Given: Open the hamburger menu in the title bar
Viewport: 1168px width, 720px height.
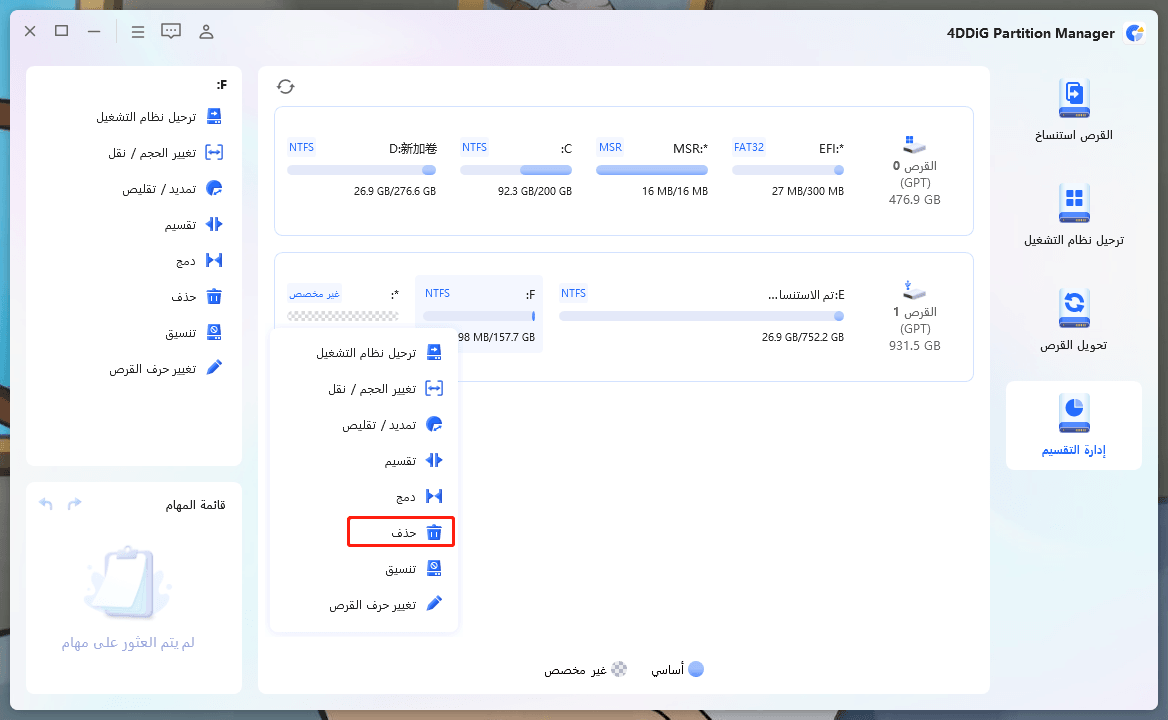Looking at the screenshot, I should click(x=138, y=31).
